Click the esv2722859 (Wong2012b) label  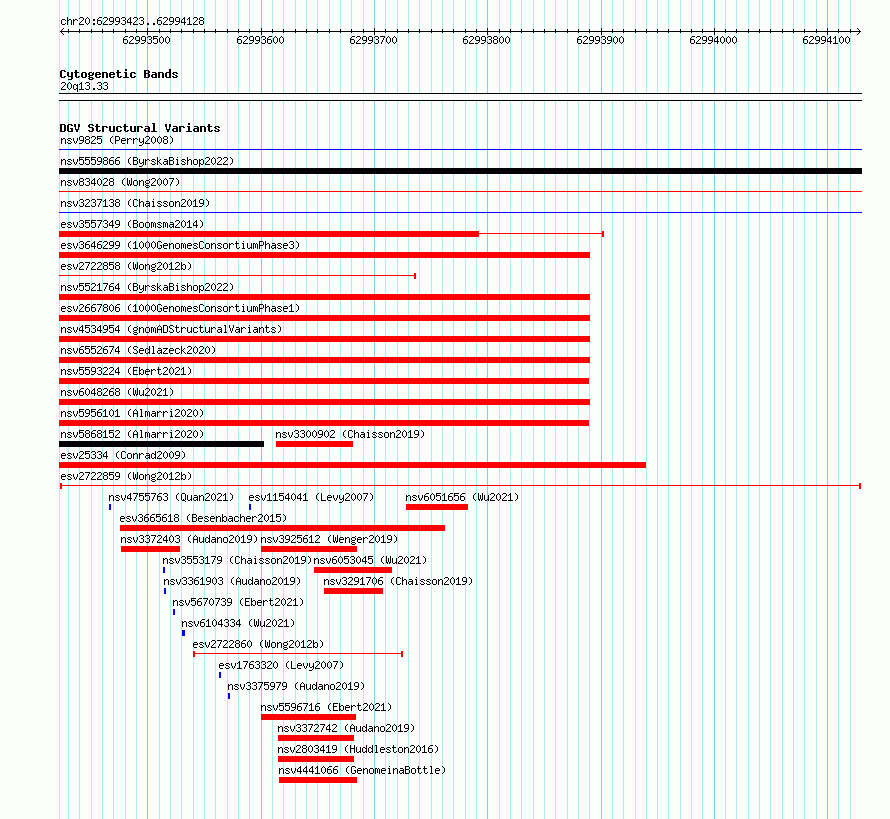coord(126,476)
